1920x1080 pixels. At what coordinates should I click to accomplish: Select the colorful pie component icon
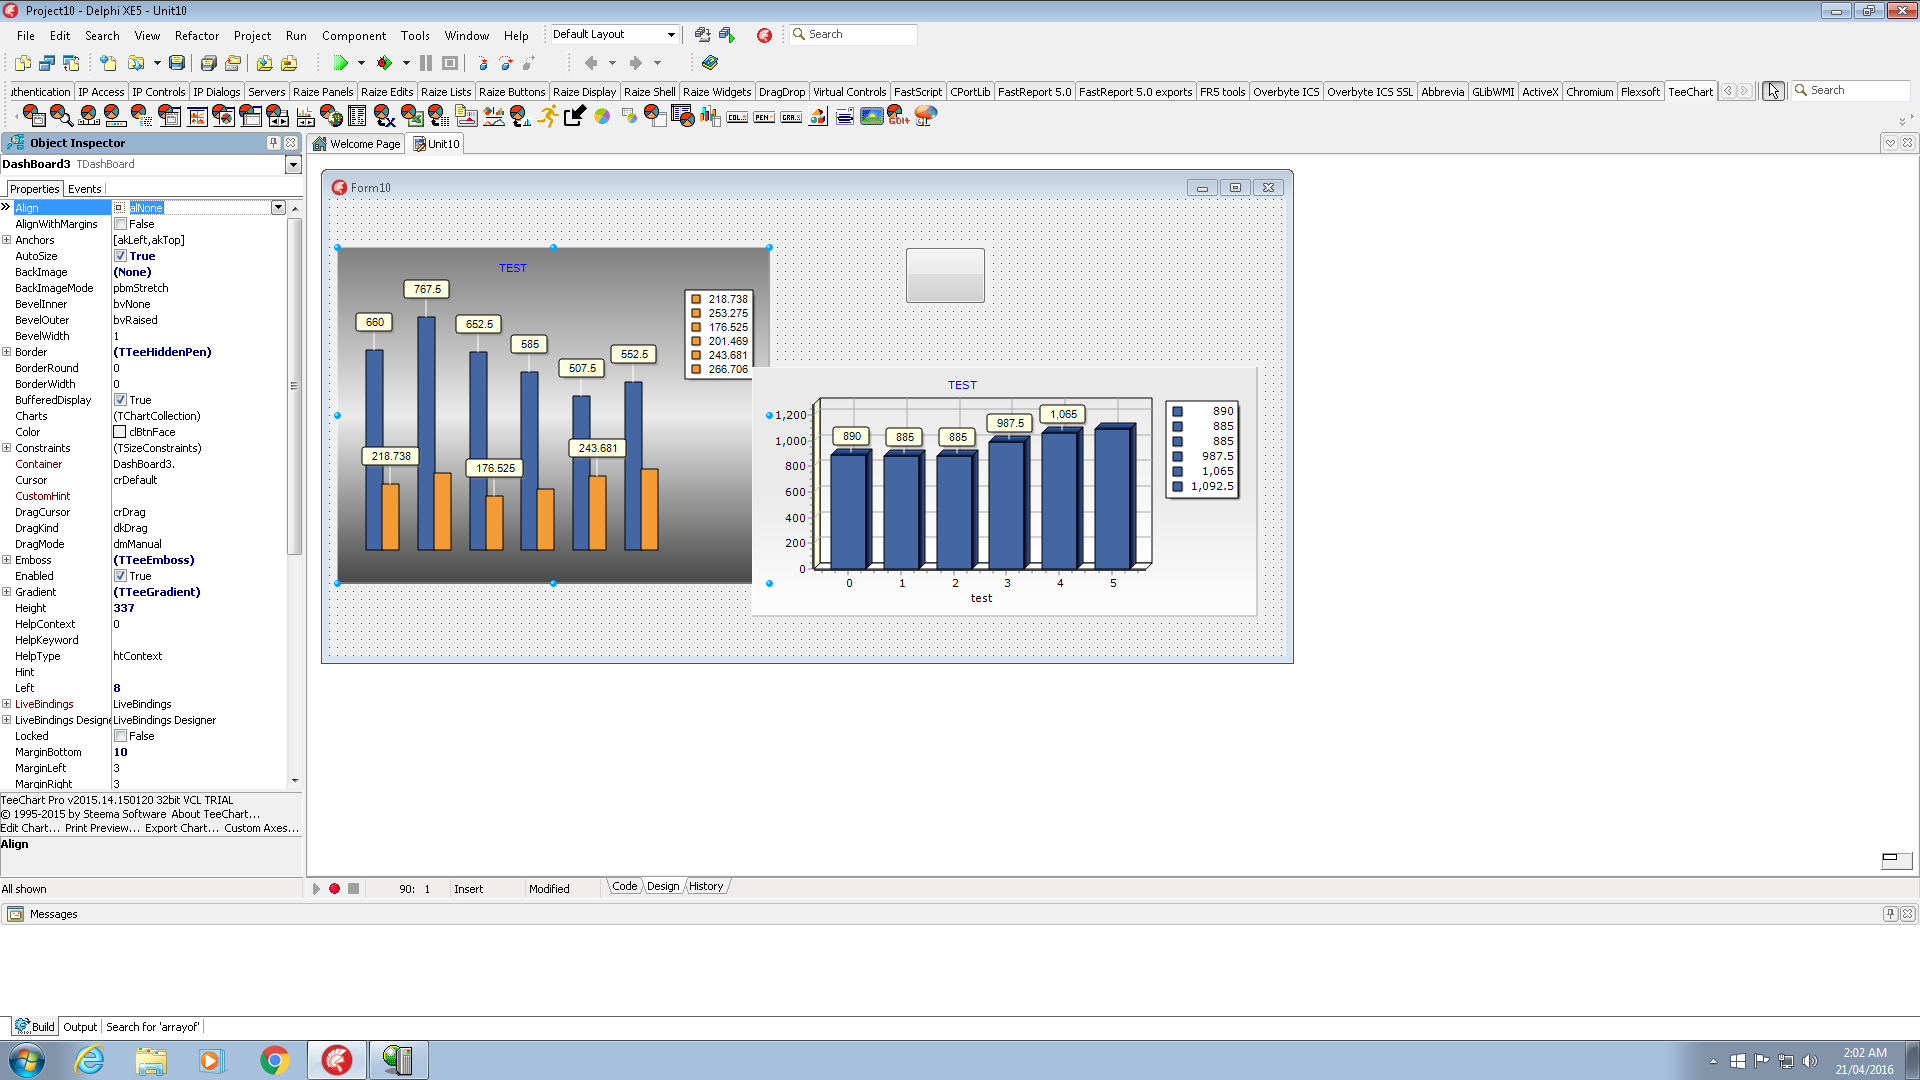602,116
